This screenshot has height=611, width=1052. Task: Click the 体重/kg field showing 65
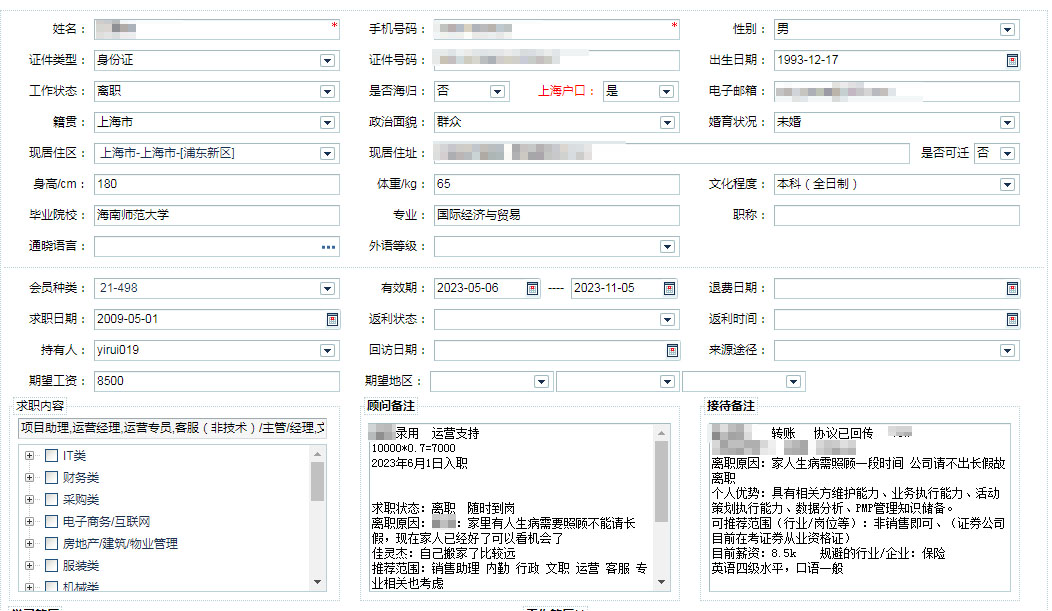pyautogui.click(x=557, y=184)
